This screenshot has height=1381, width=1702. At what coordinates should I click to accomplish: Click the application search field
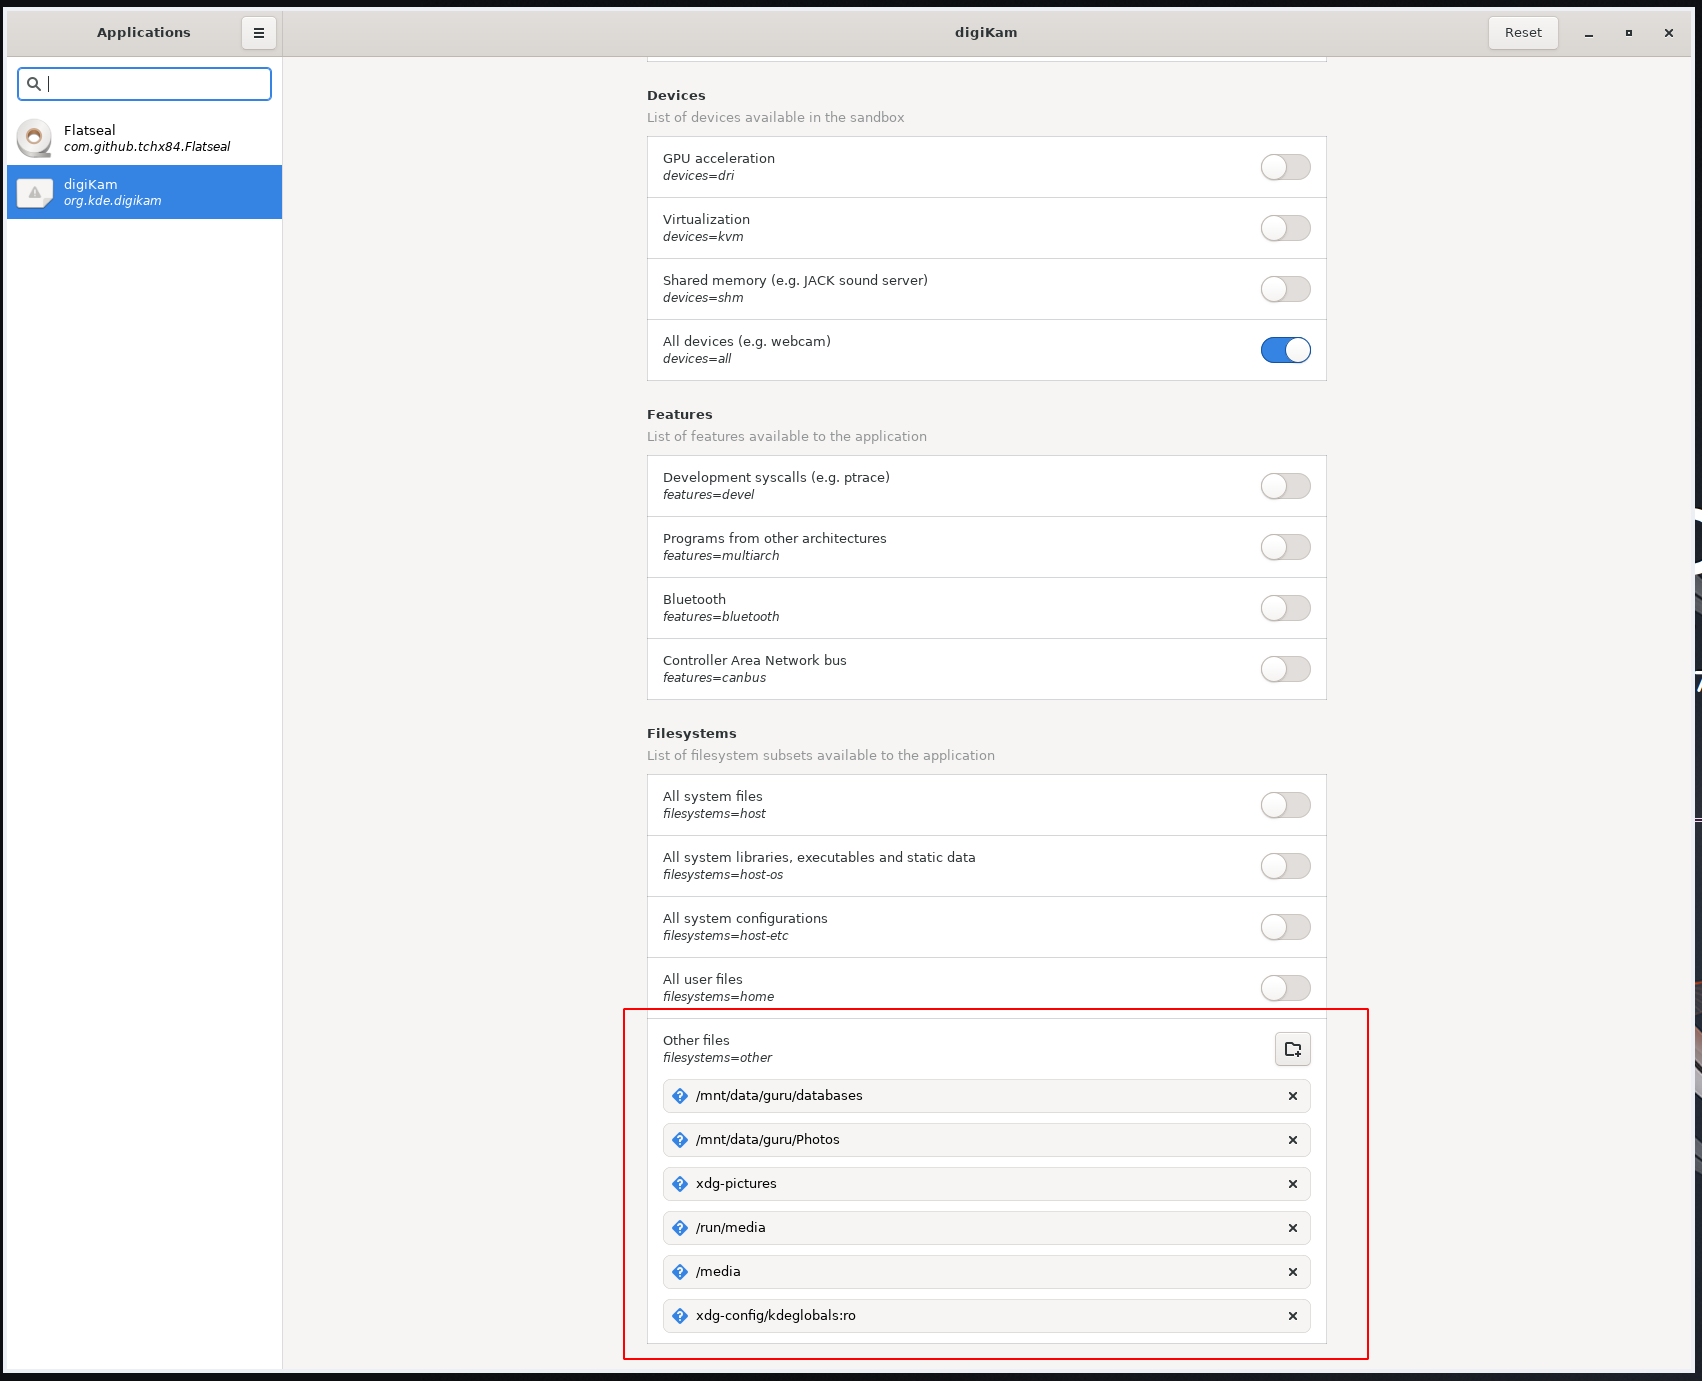point(155,84)
